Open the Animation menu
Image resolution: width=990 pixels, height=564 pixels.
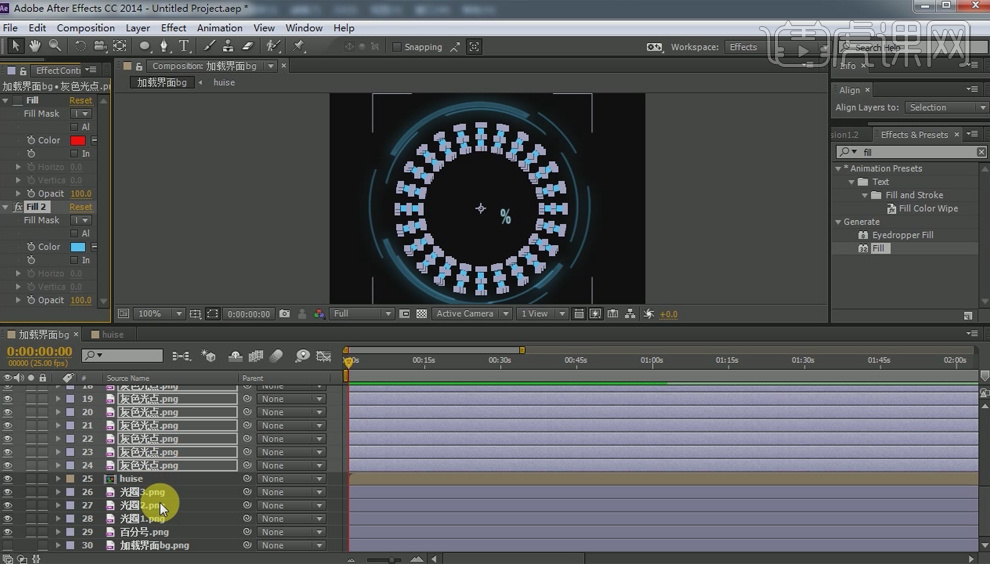click(x=219, y=28)
